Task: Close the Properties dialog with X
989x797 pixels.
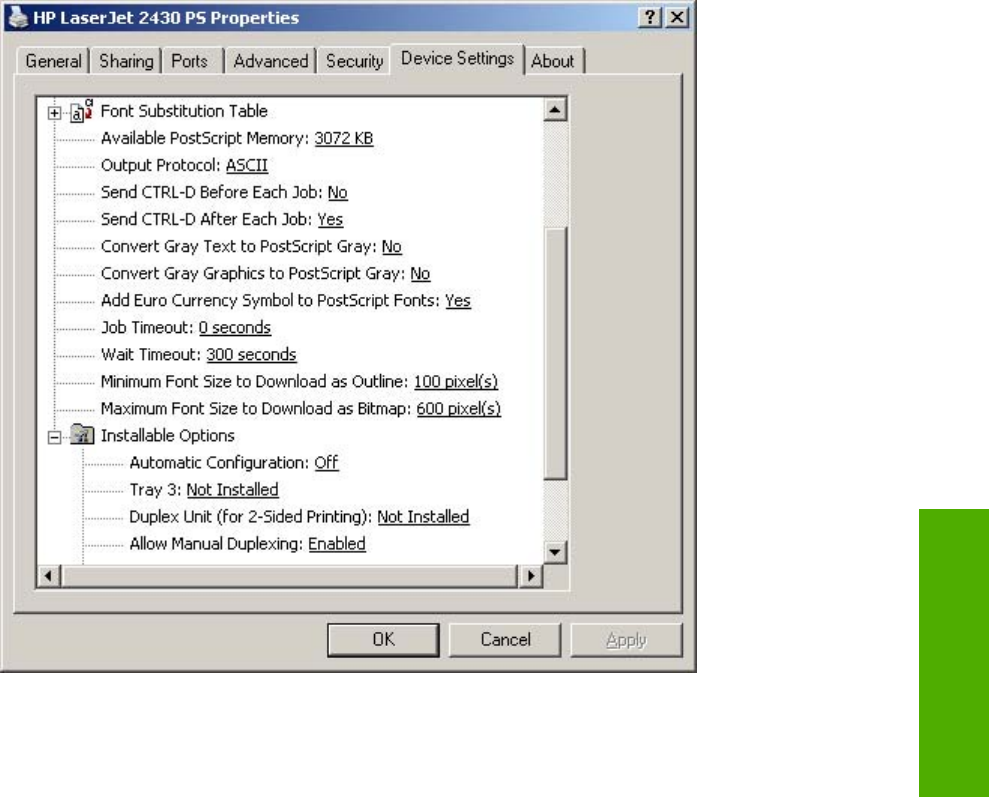Action: pyautogui.click(x=677, y=18)
